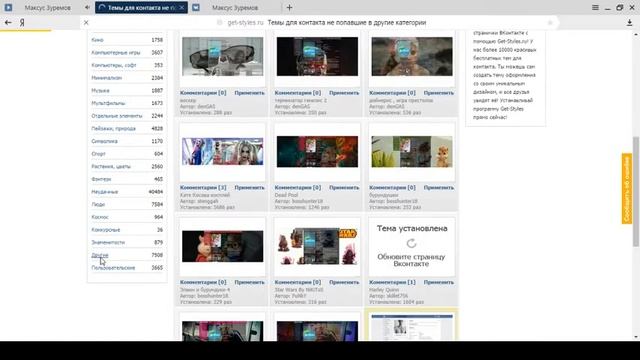
Task: Open the Компьютерные игры category
Action: pos(116,53)
